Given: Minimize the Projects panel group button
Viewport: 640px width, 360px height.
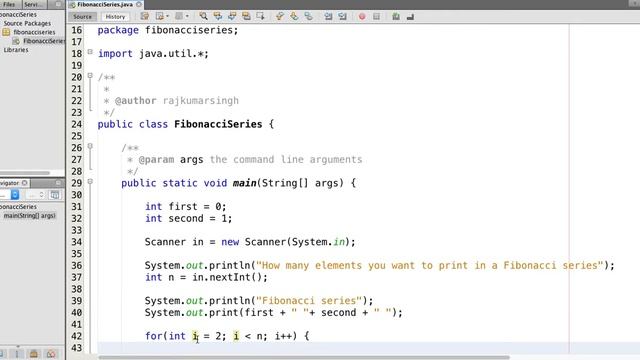Looking at the screenshot, I should click(x=58, y=4).
